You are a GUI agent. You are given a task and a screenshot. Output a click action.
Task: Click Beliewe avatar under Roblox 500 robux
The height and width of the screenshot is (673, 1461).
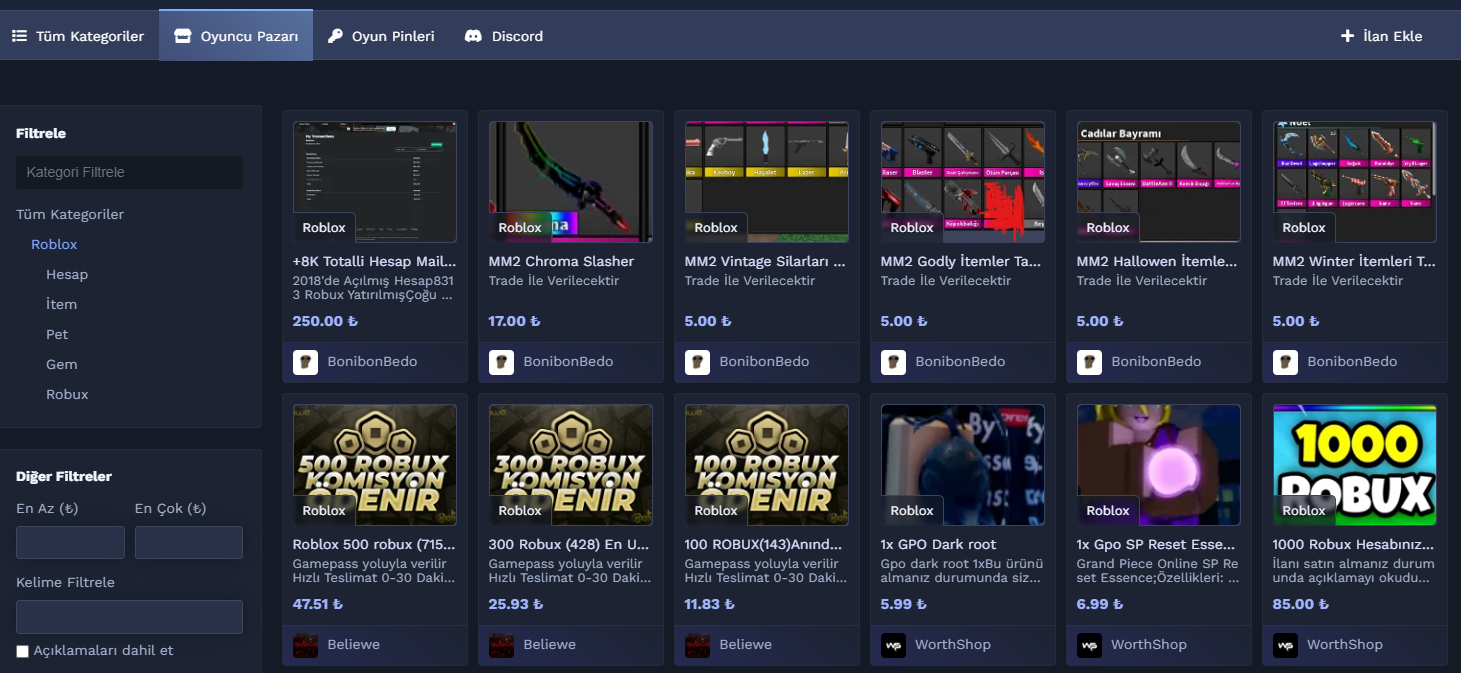pyautogui.click(x=305, y=645)
